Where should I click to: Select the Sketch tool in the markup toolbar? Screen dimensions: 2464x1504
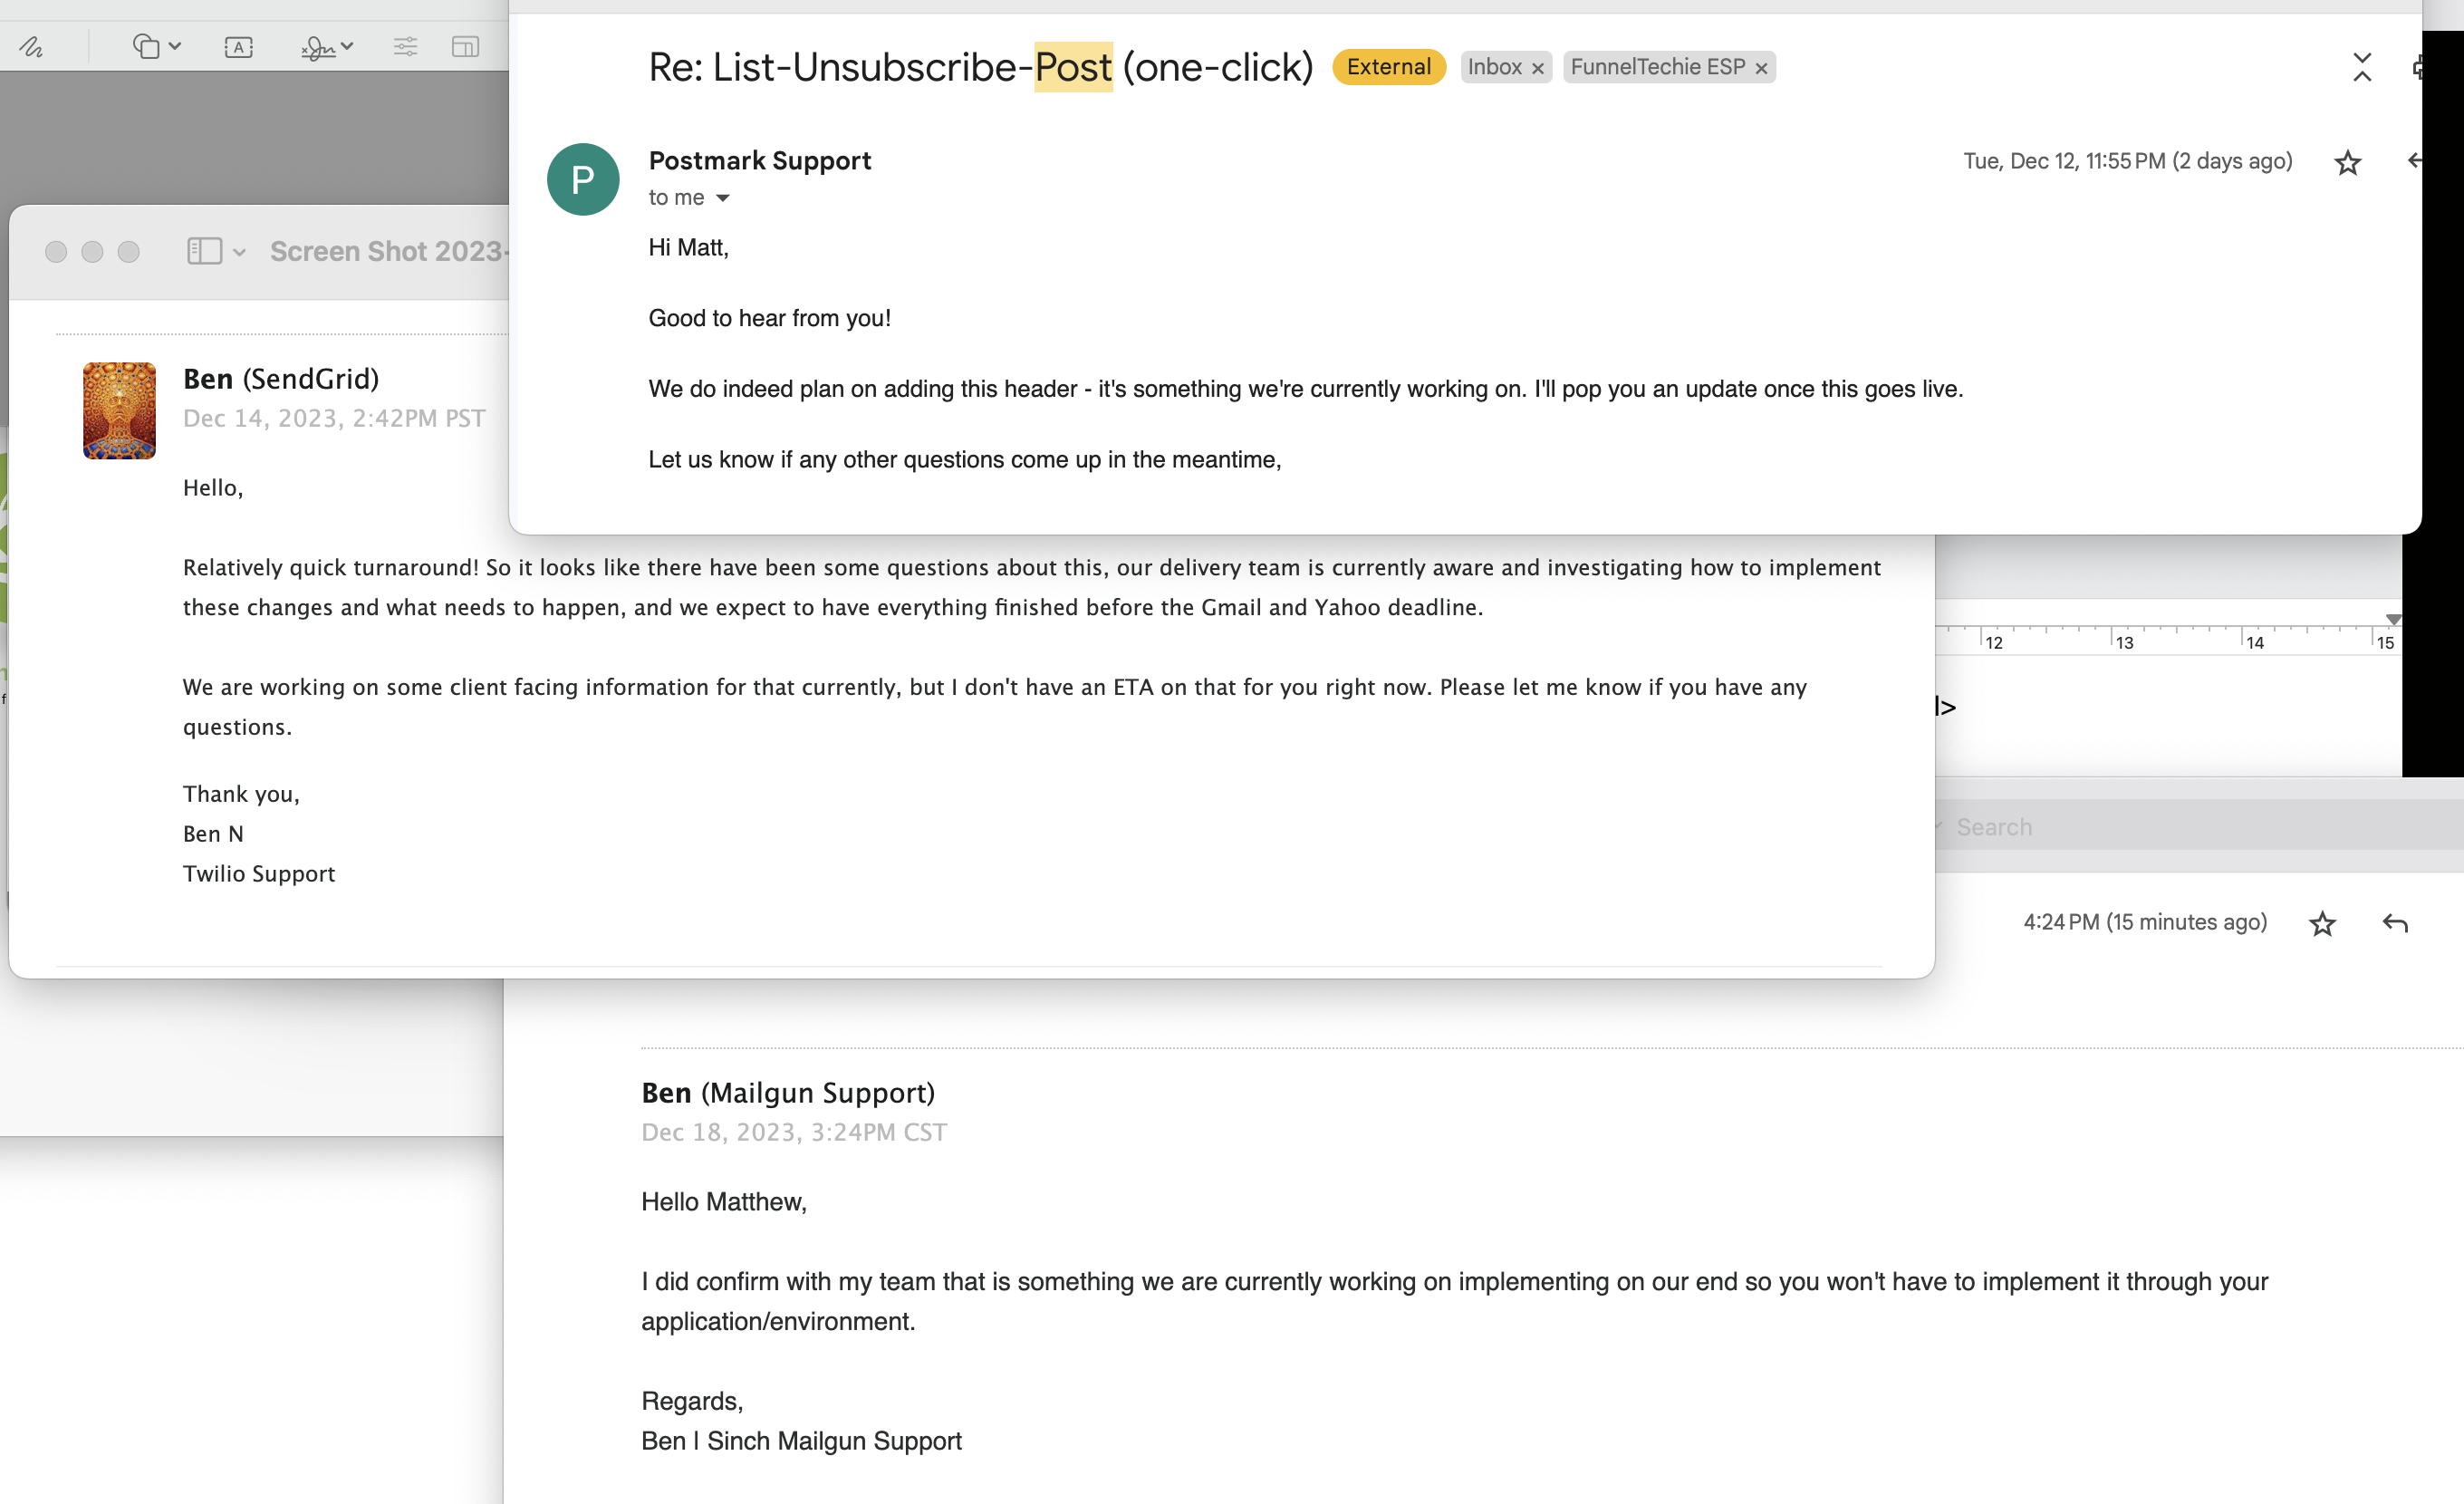point(31,45)
